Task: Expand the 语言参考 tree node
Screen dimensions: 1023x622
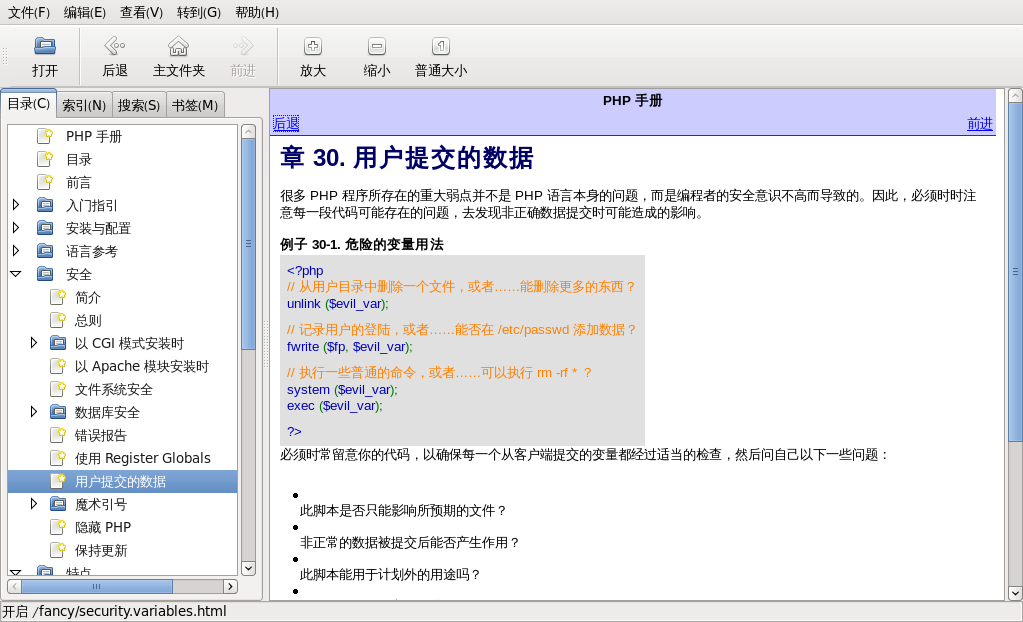Action: 16,251
